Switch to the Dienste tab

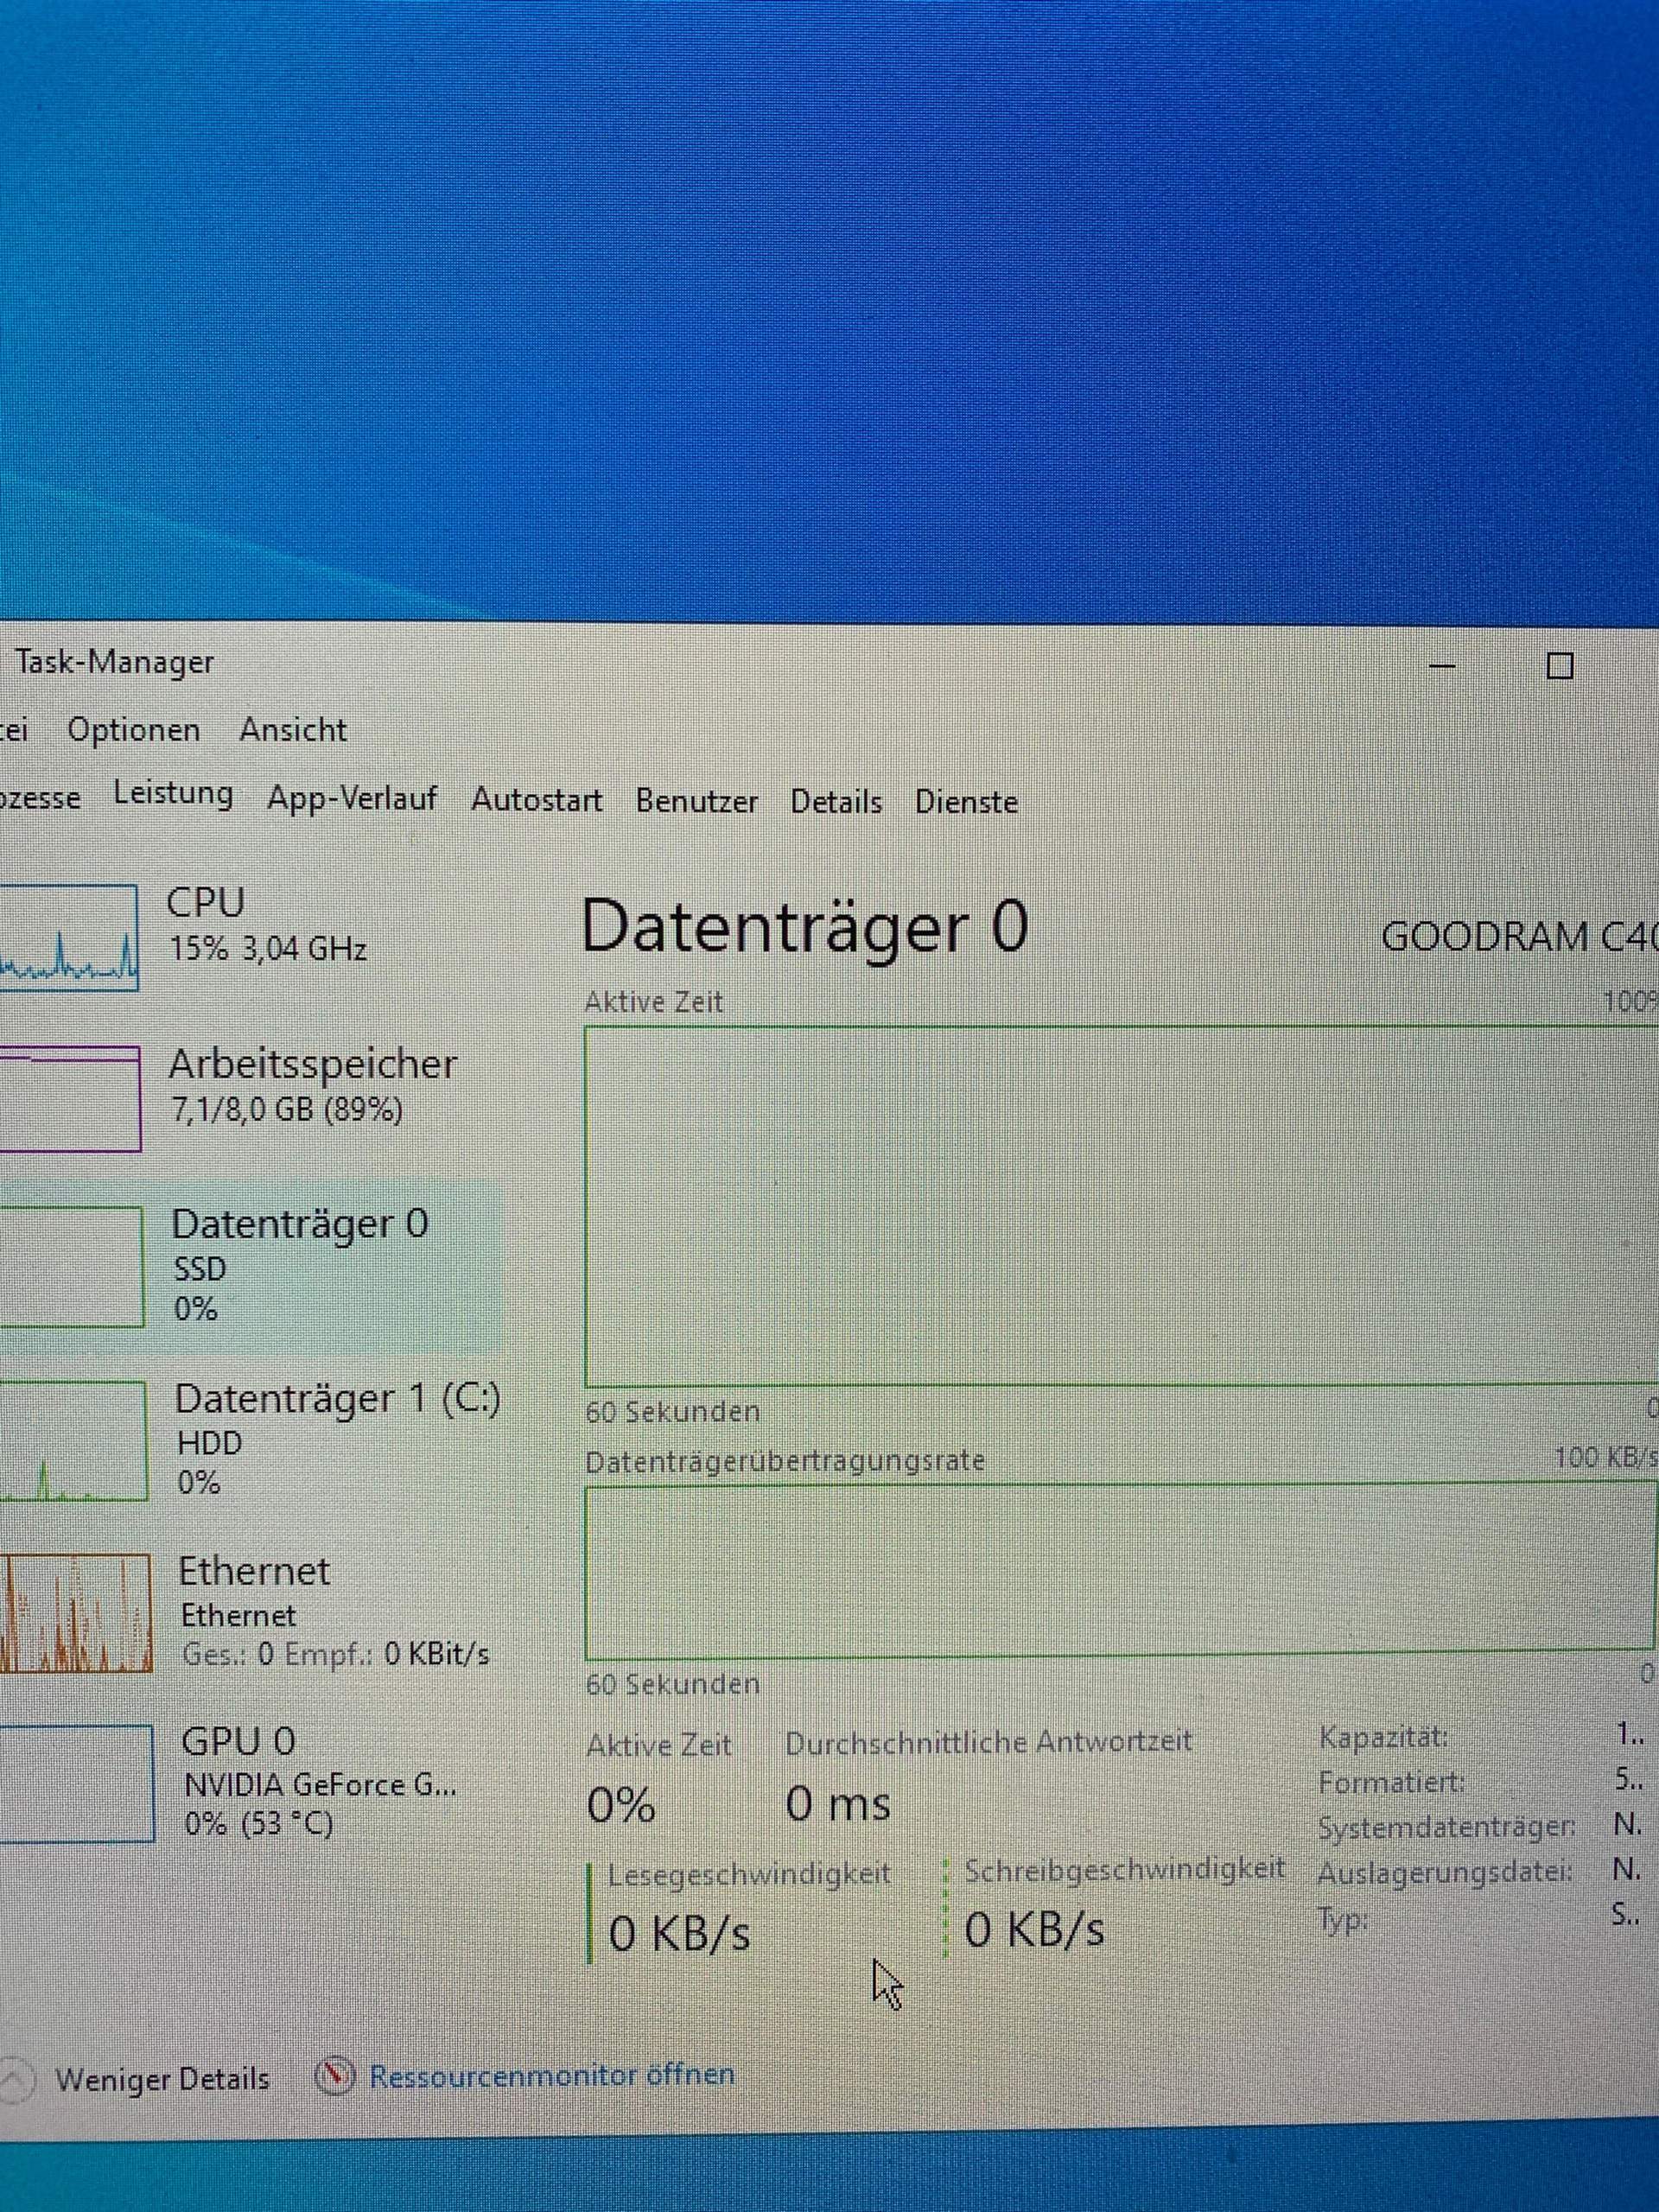click(966, 801)
